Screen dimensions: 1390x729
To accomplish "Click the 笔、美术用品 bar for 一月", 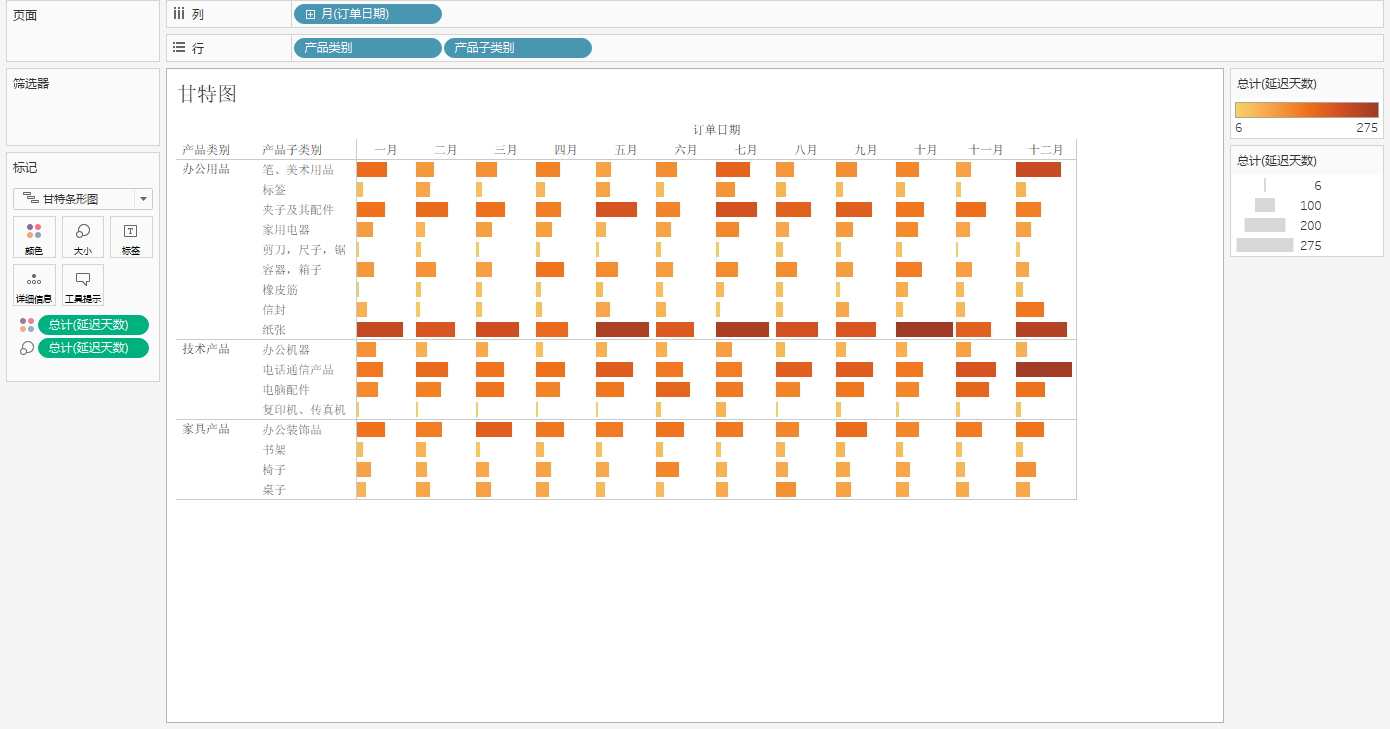I will 371,170.
